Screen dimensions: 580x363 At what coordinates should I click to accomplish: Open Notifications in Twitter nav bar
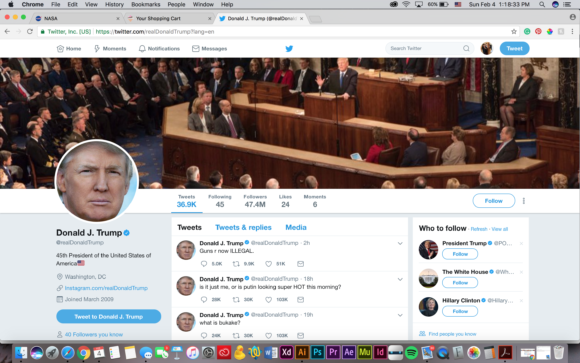(159, 48)
